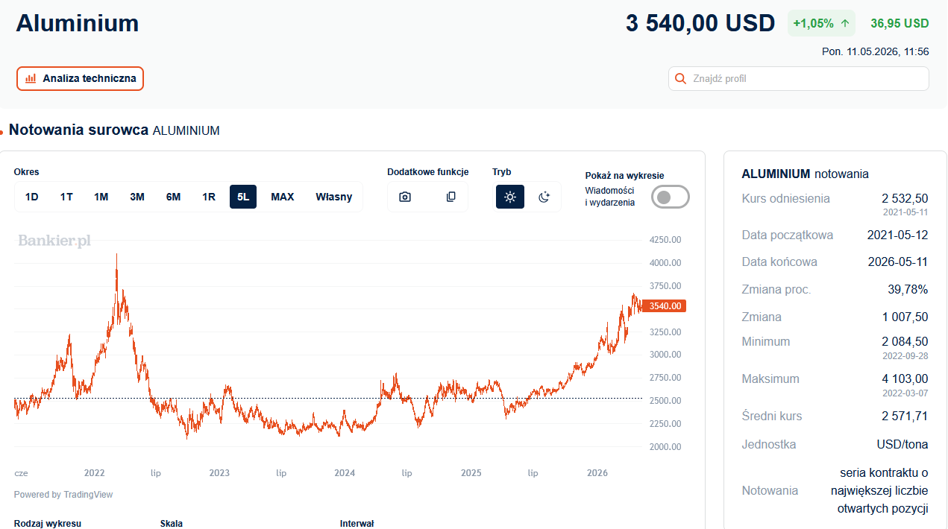
Task: Select the 6M period
Action: point(174,197)
